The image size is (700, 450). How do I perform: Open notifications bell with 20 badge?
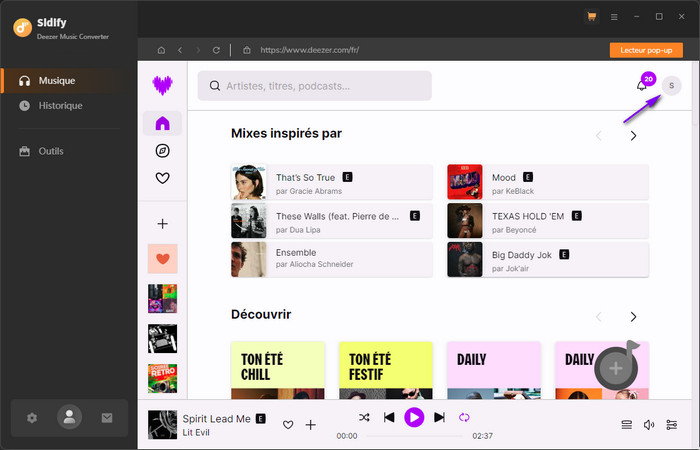coord(642,86)
